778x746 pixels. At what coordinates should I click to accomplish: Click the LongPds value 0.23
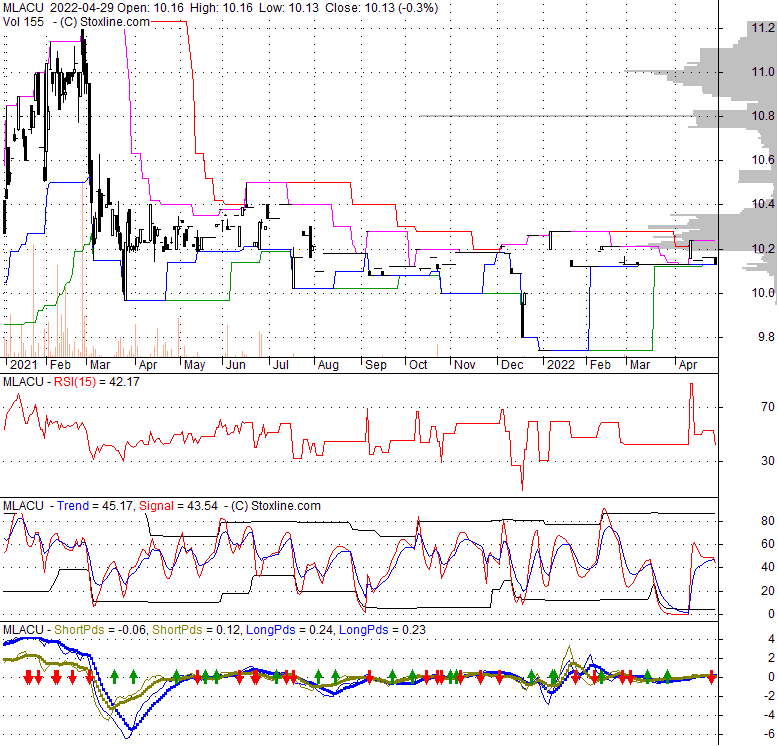click(x=413, y=629)
